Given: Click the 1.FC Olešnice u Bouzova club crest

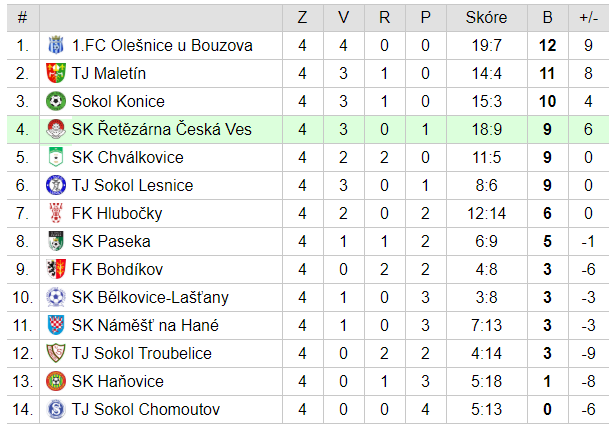Looking at the screenshot, I should 56,45.
